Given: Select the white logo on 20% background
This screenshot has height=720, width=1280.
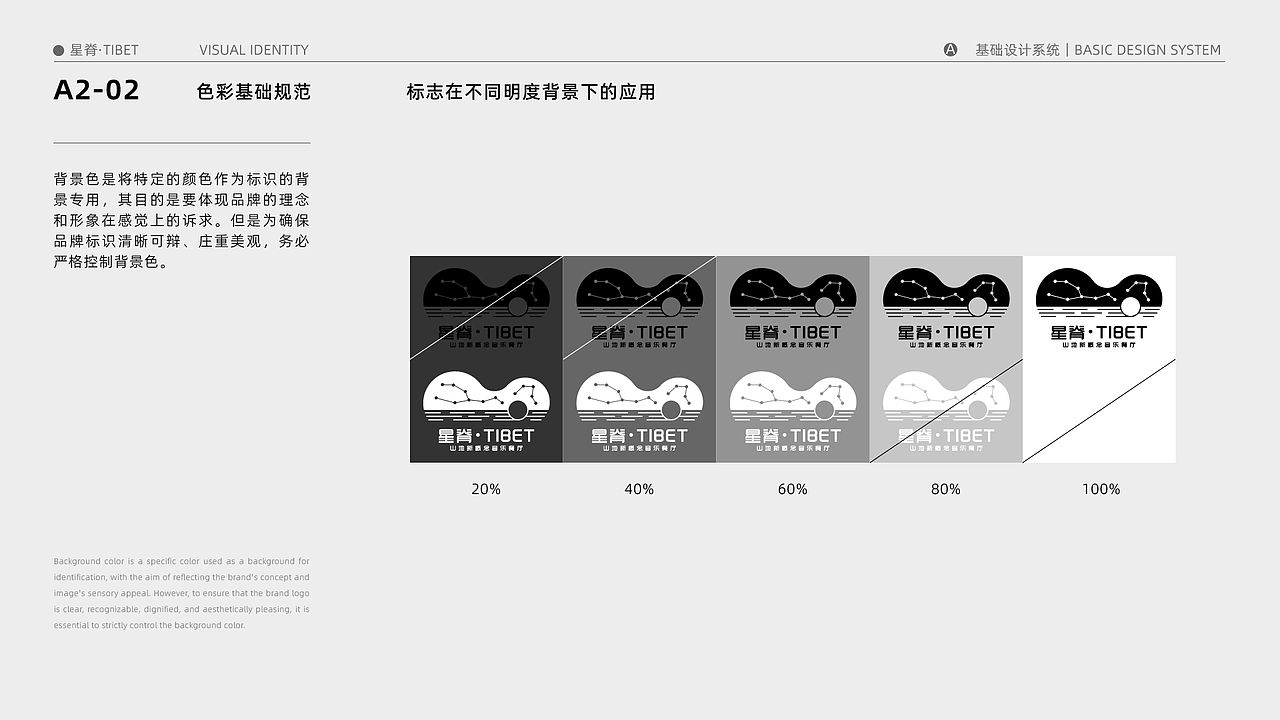Looking at the screenshot, I should [x=486, y=412].
